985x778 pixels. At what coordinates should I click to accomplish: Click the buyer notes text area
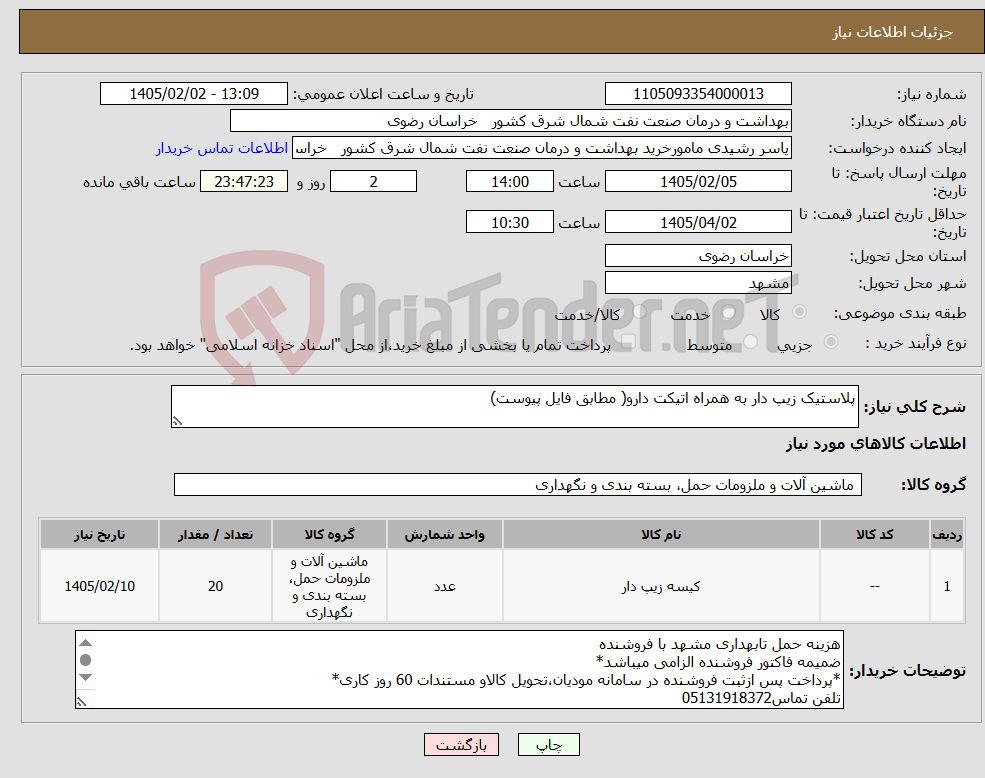(x=459, y=670)
